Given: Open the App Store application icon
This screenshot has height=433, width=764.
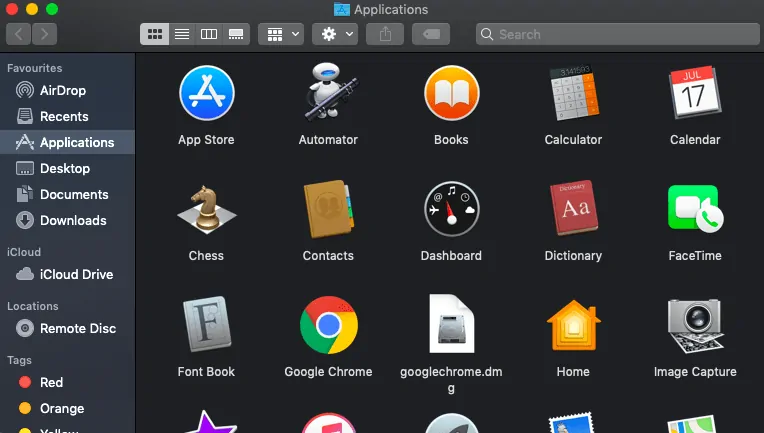Looking at the screenshot, I should tap(207, 93).
